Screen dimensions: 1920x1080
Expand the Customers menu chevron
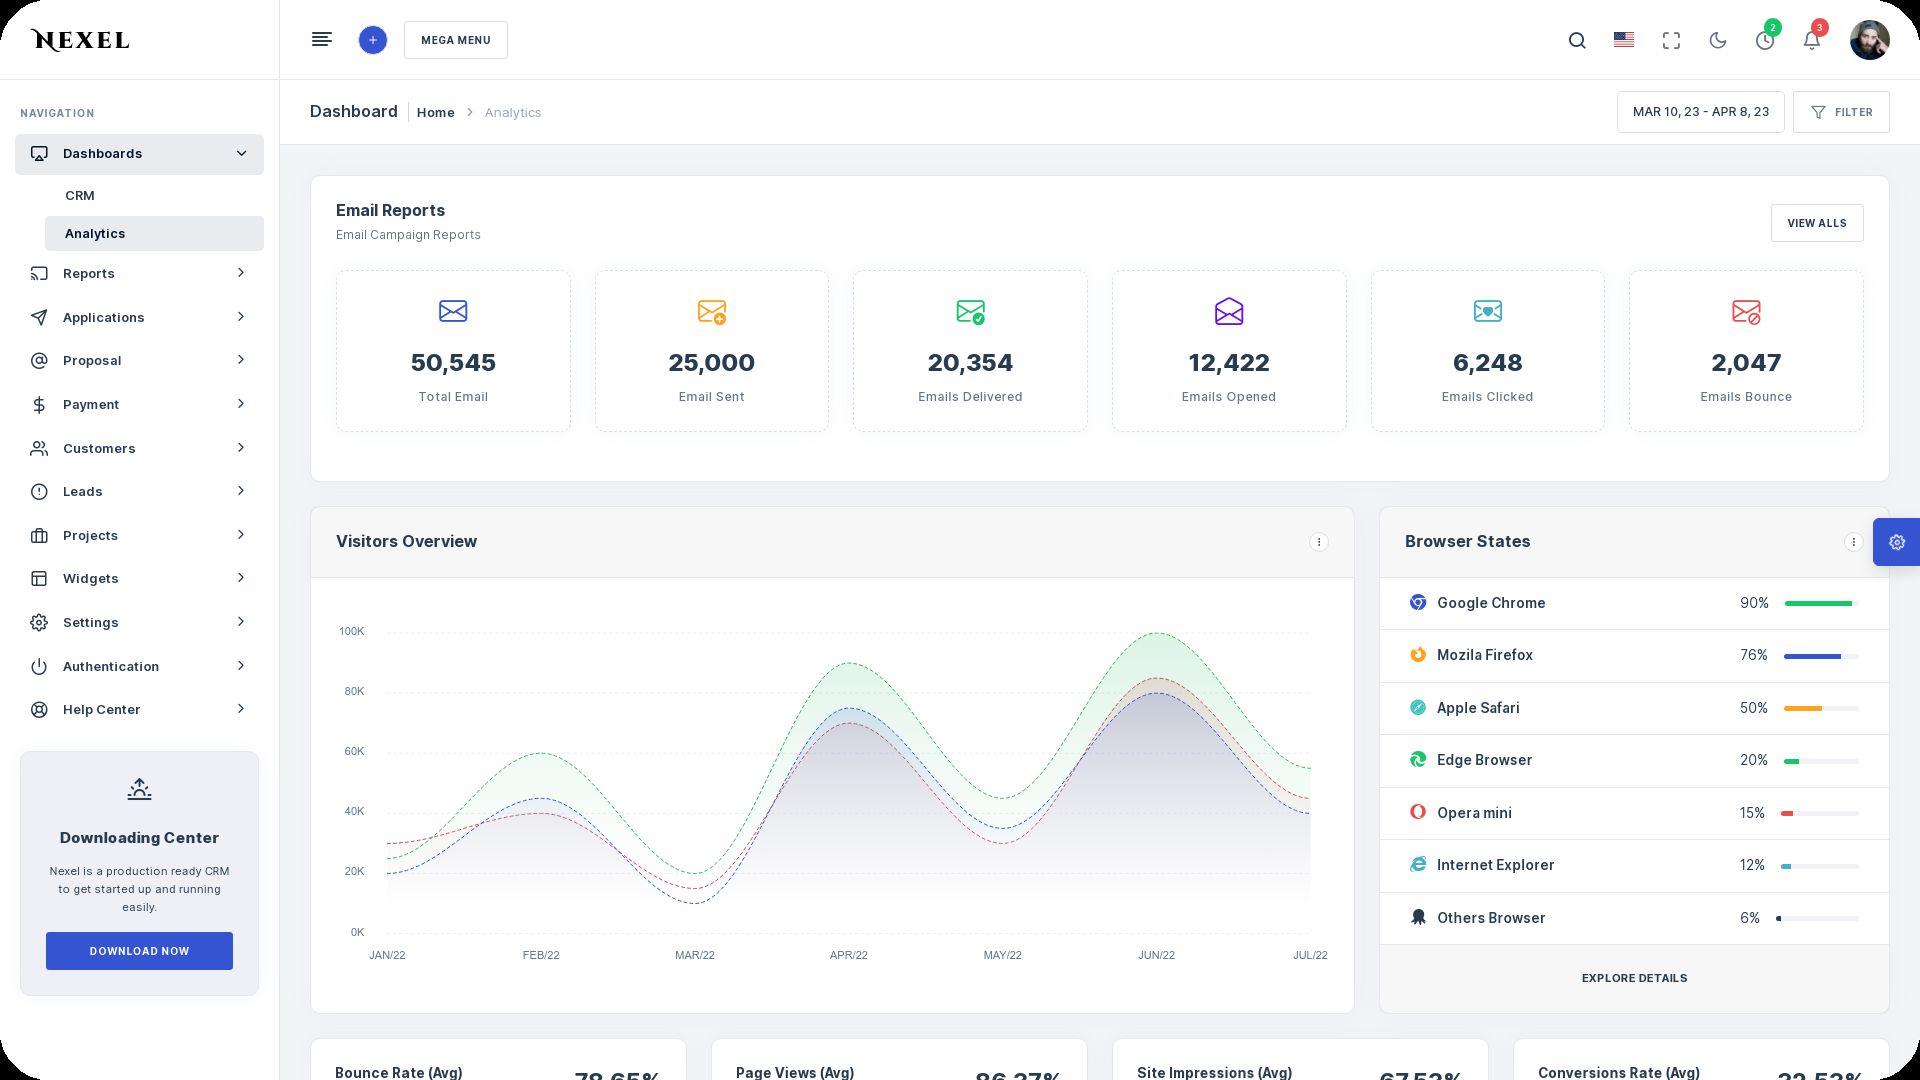point(241,448)
